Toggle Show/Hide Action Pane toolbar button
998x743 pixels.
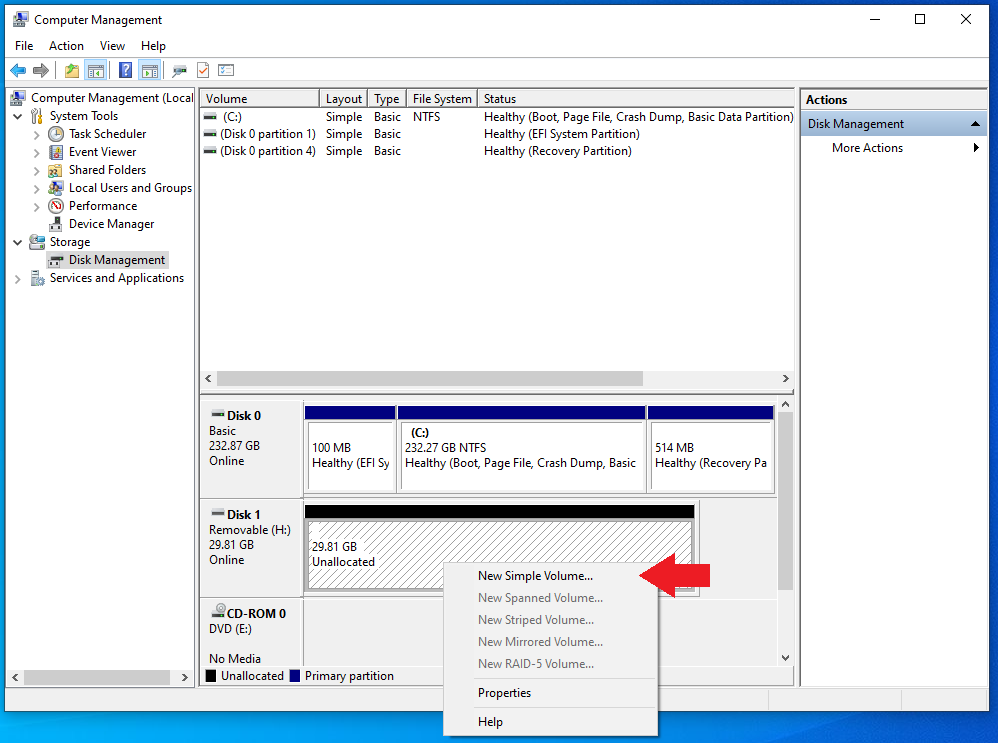(x=150, y=70)
